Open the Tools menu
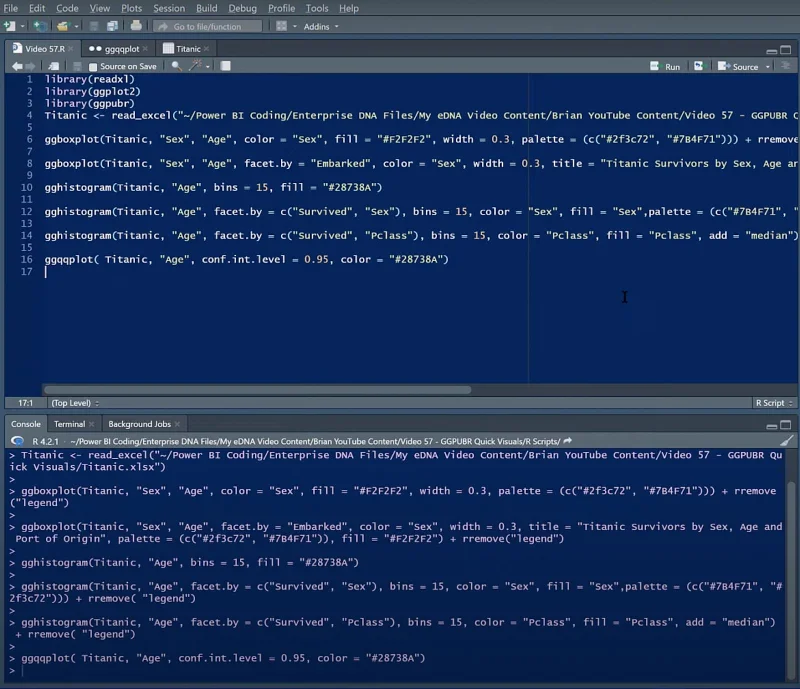The width and height of the screenshot is (800, 689). point(317,8)
